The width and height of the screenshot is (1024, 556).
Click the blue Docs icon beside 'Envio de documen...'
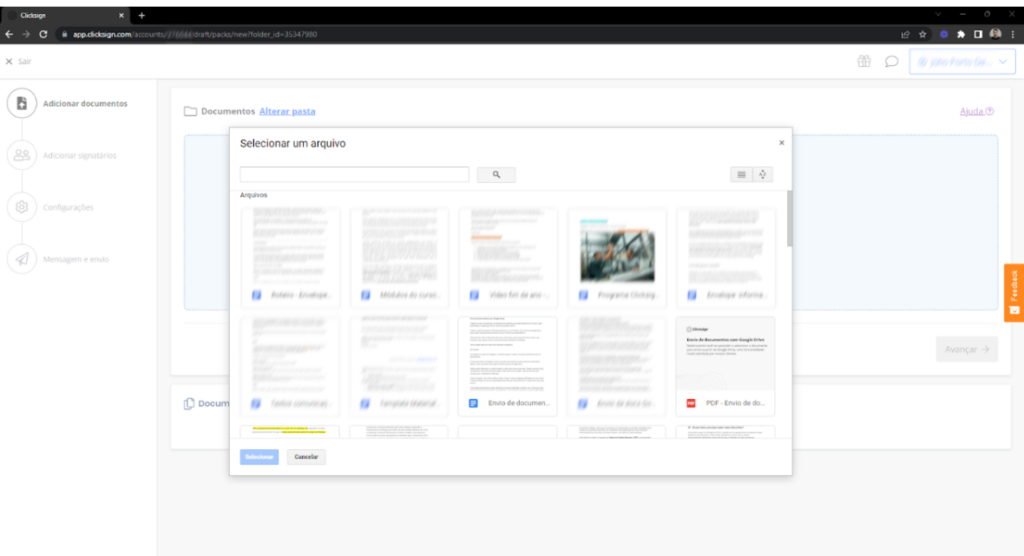click(x=473, y=403)
